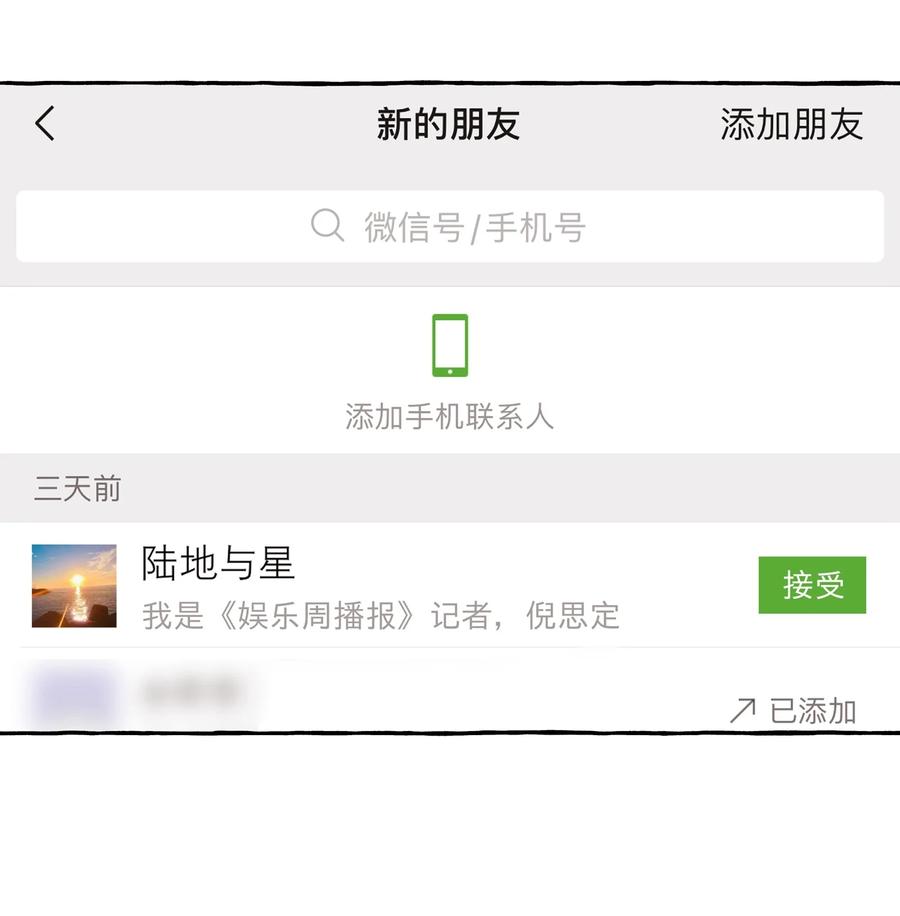Viewport: 900px width, 916px height.
Task: Open 陆地与星's sunset avatar
Action: (74, 586)
